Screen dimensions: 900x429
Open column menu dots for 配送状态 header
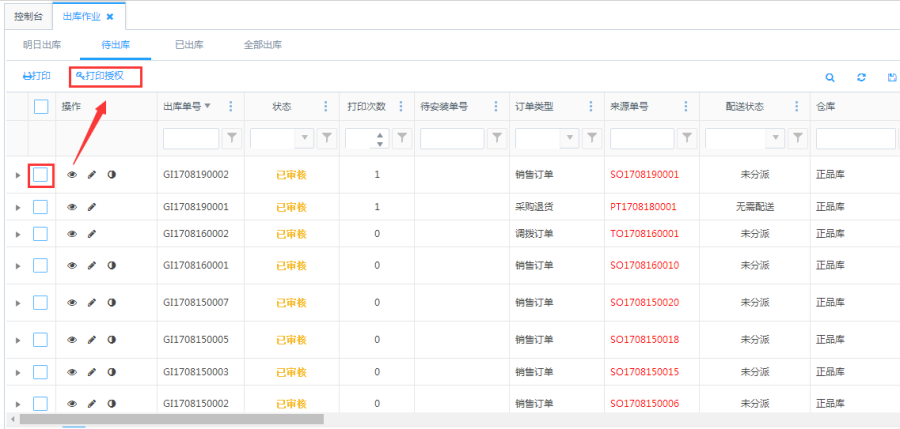click(795, 107)
